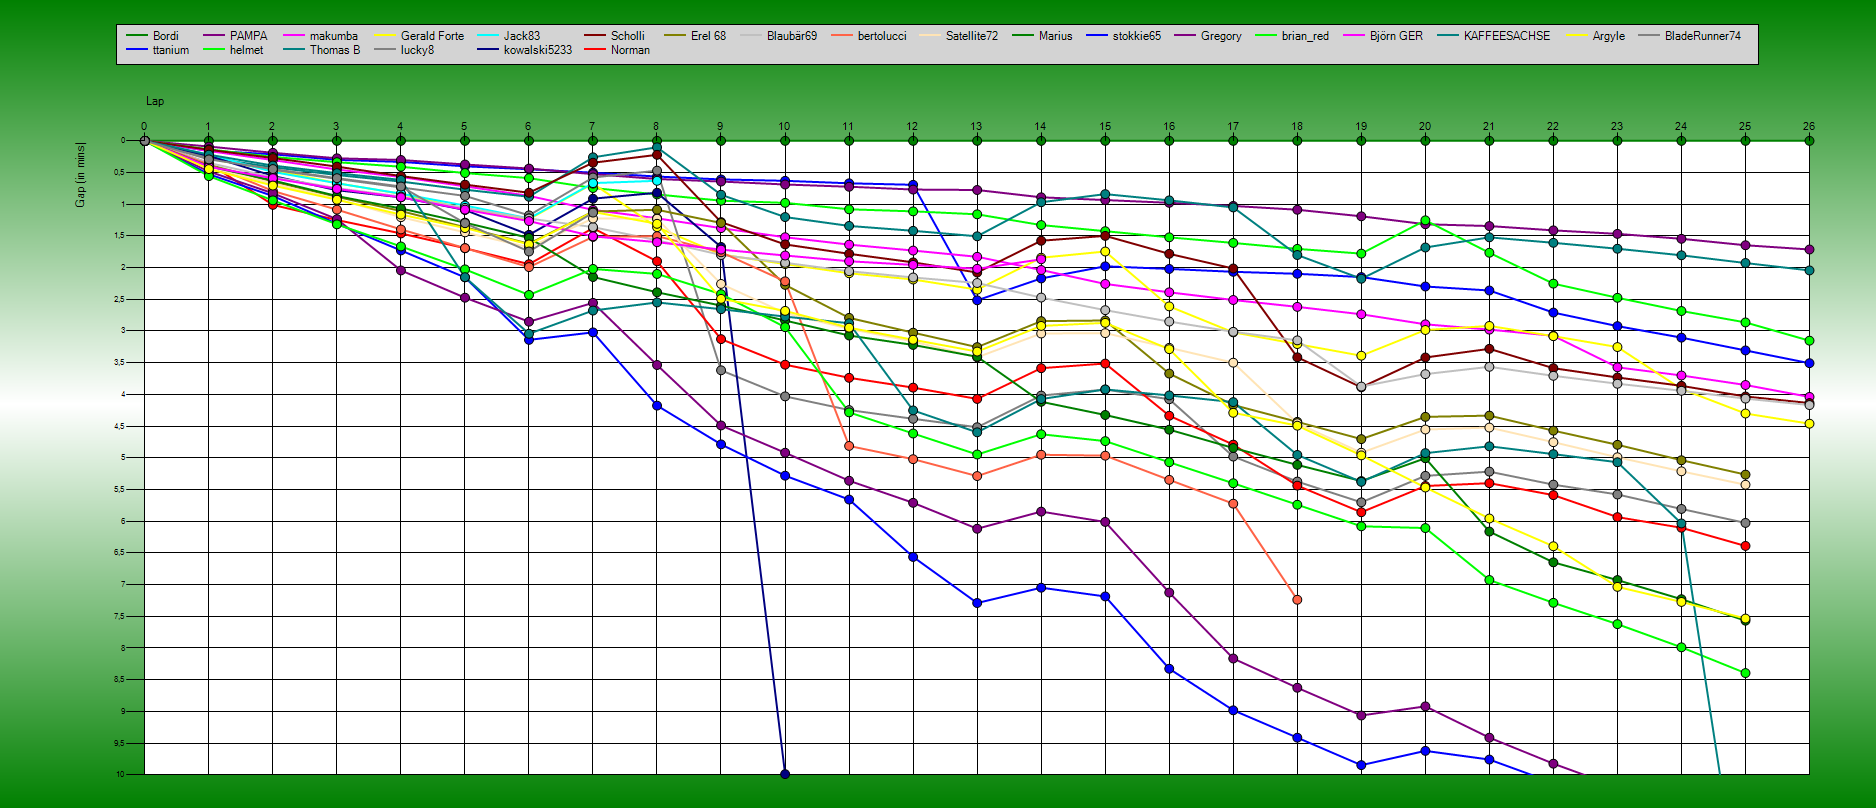Image resolution: width=1876 pixels, height=808 pixels.
Task: Click dark blue data point at 10-minute gap, lap 10
Action: coord(785,774)
